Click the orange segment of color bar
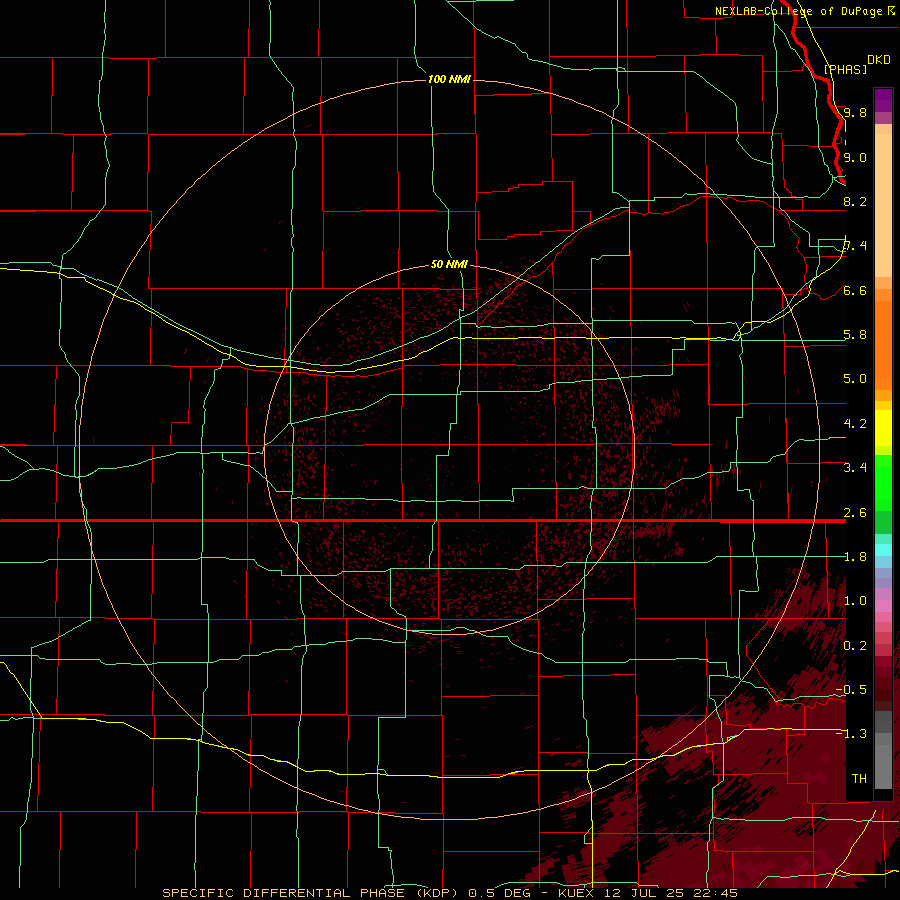 tap(883, 344)
